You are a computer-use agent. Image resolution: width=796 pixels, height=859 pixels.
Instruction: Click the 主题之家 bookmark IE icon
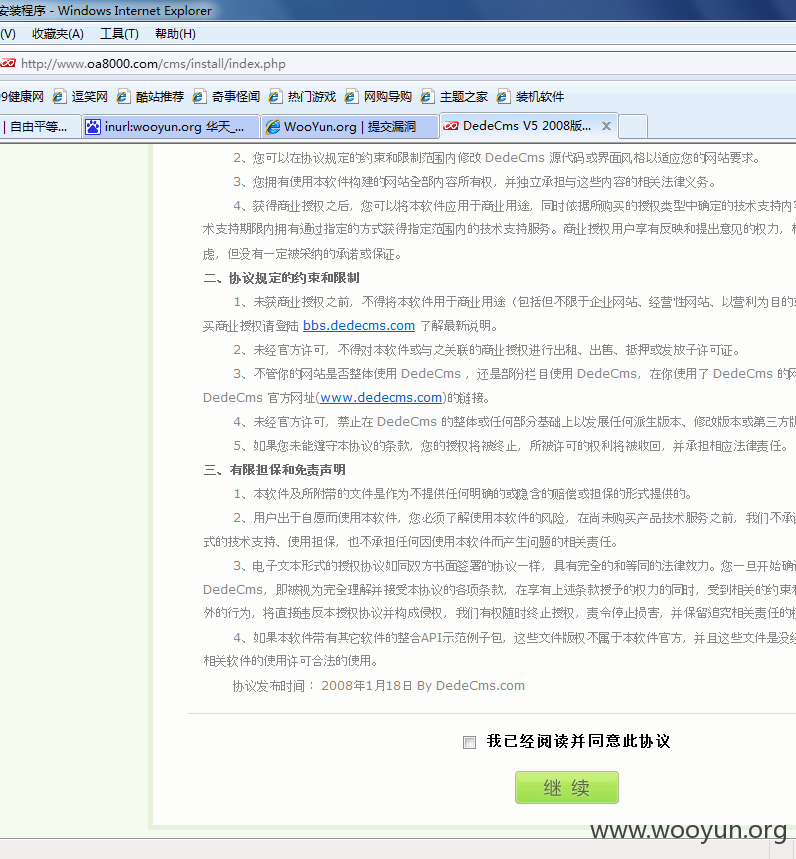pos(428,97)
